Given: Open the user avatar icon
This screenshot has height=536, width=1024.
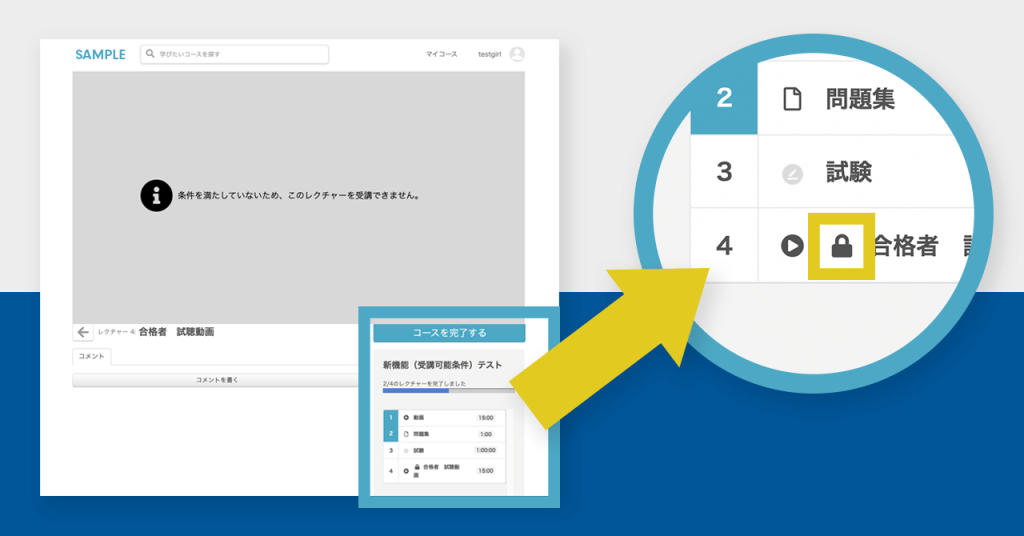Looking at the screenshot, I should (517, 54).
